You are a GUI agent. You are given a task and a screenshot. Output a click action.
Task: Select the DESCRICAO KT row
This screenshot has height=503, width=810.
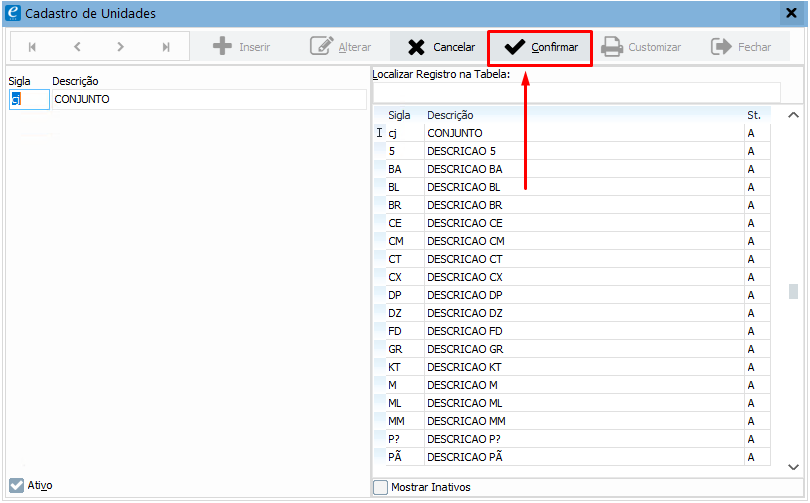465,367
